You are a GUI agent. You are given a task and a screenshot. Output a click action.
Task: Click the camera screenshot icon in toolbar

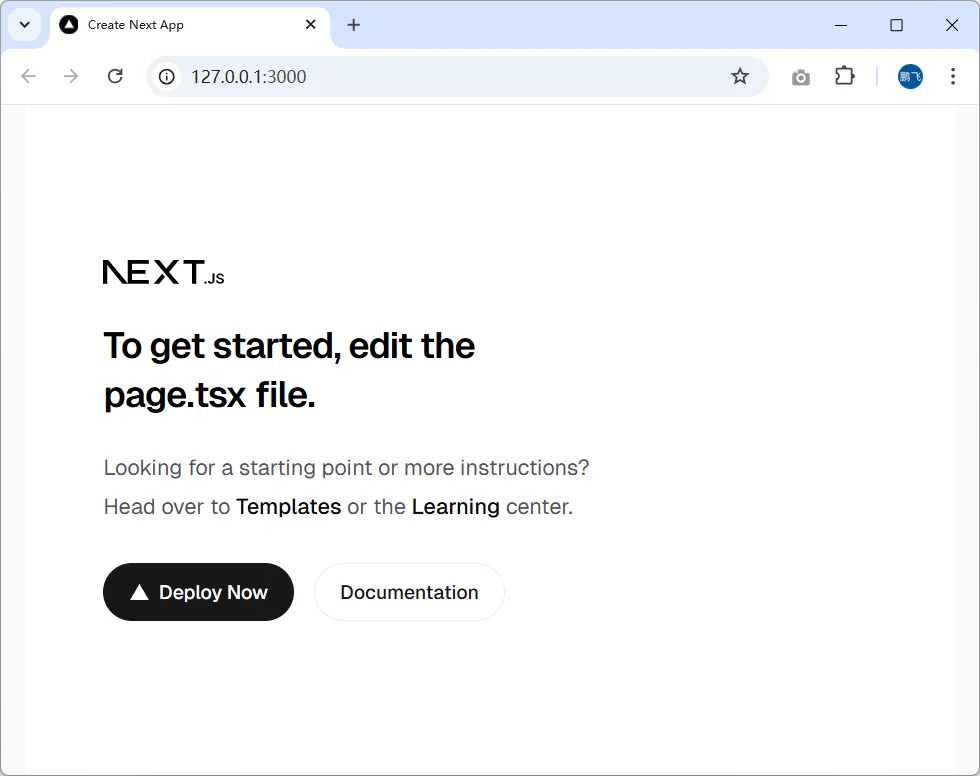tap(800, 77)
